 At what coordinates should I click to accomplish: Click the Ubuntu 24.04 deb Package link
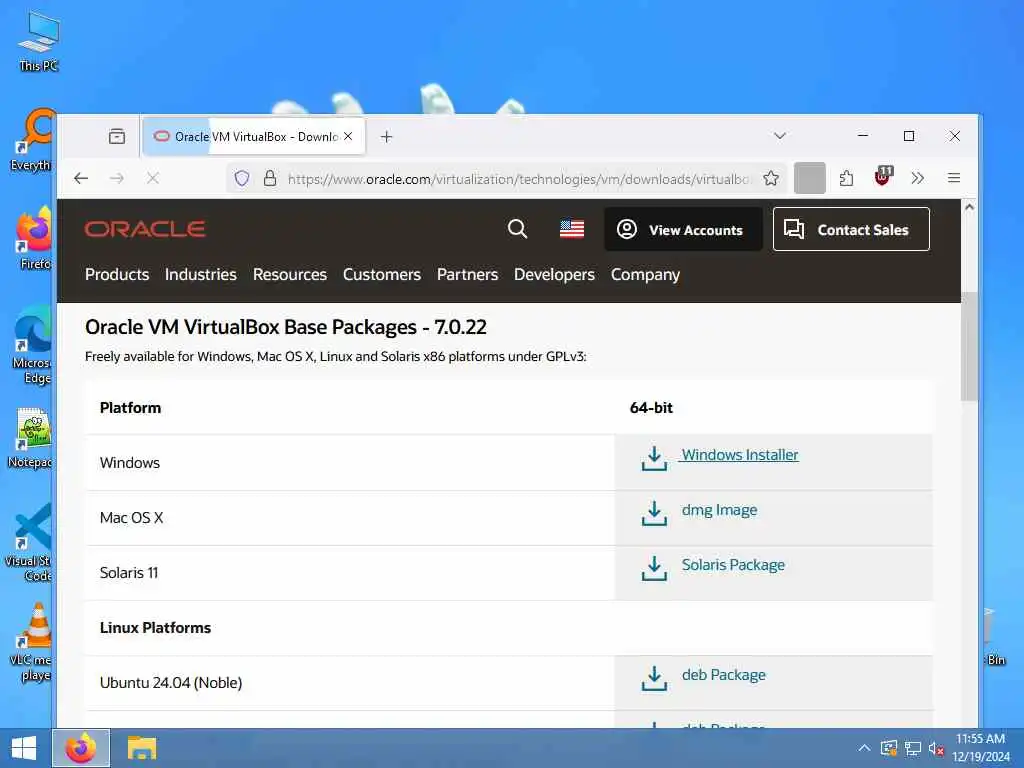(x=724, y=675)
